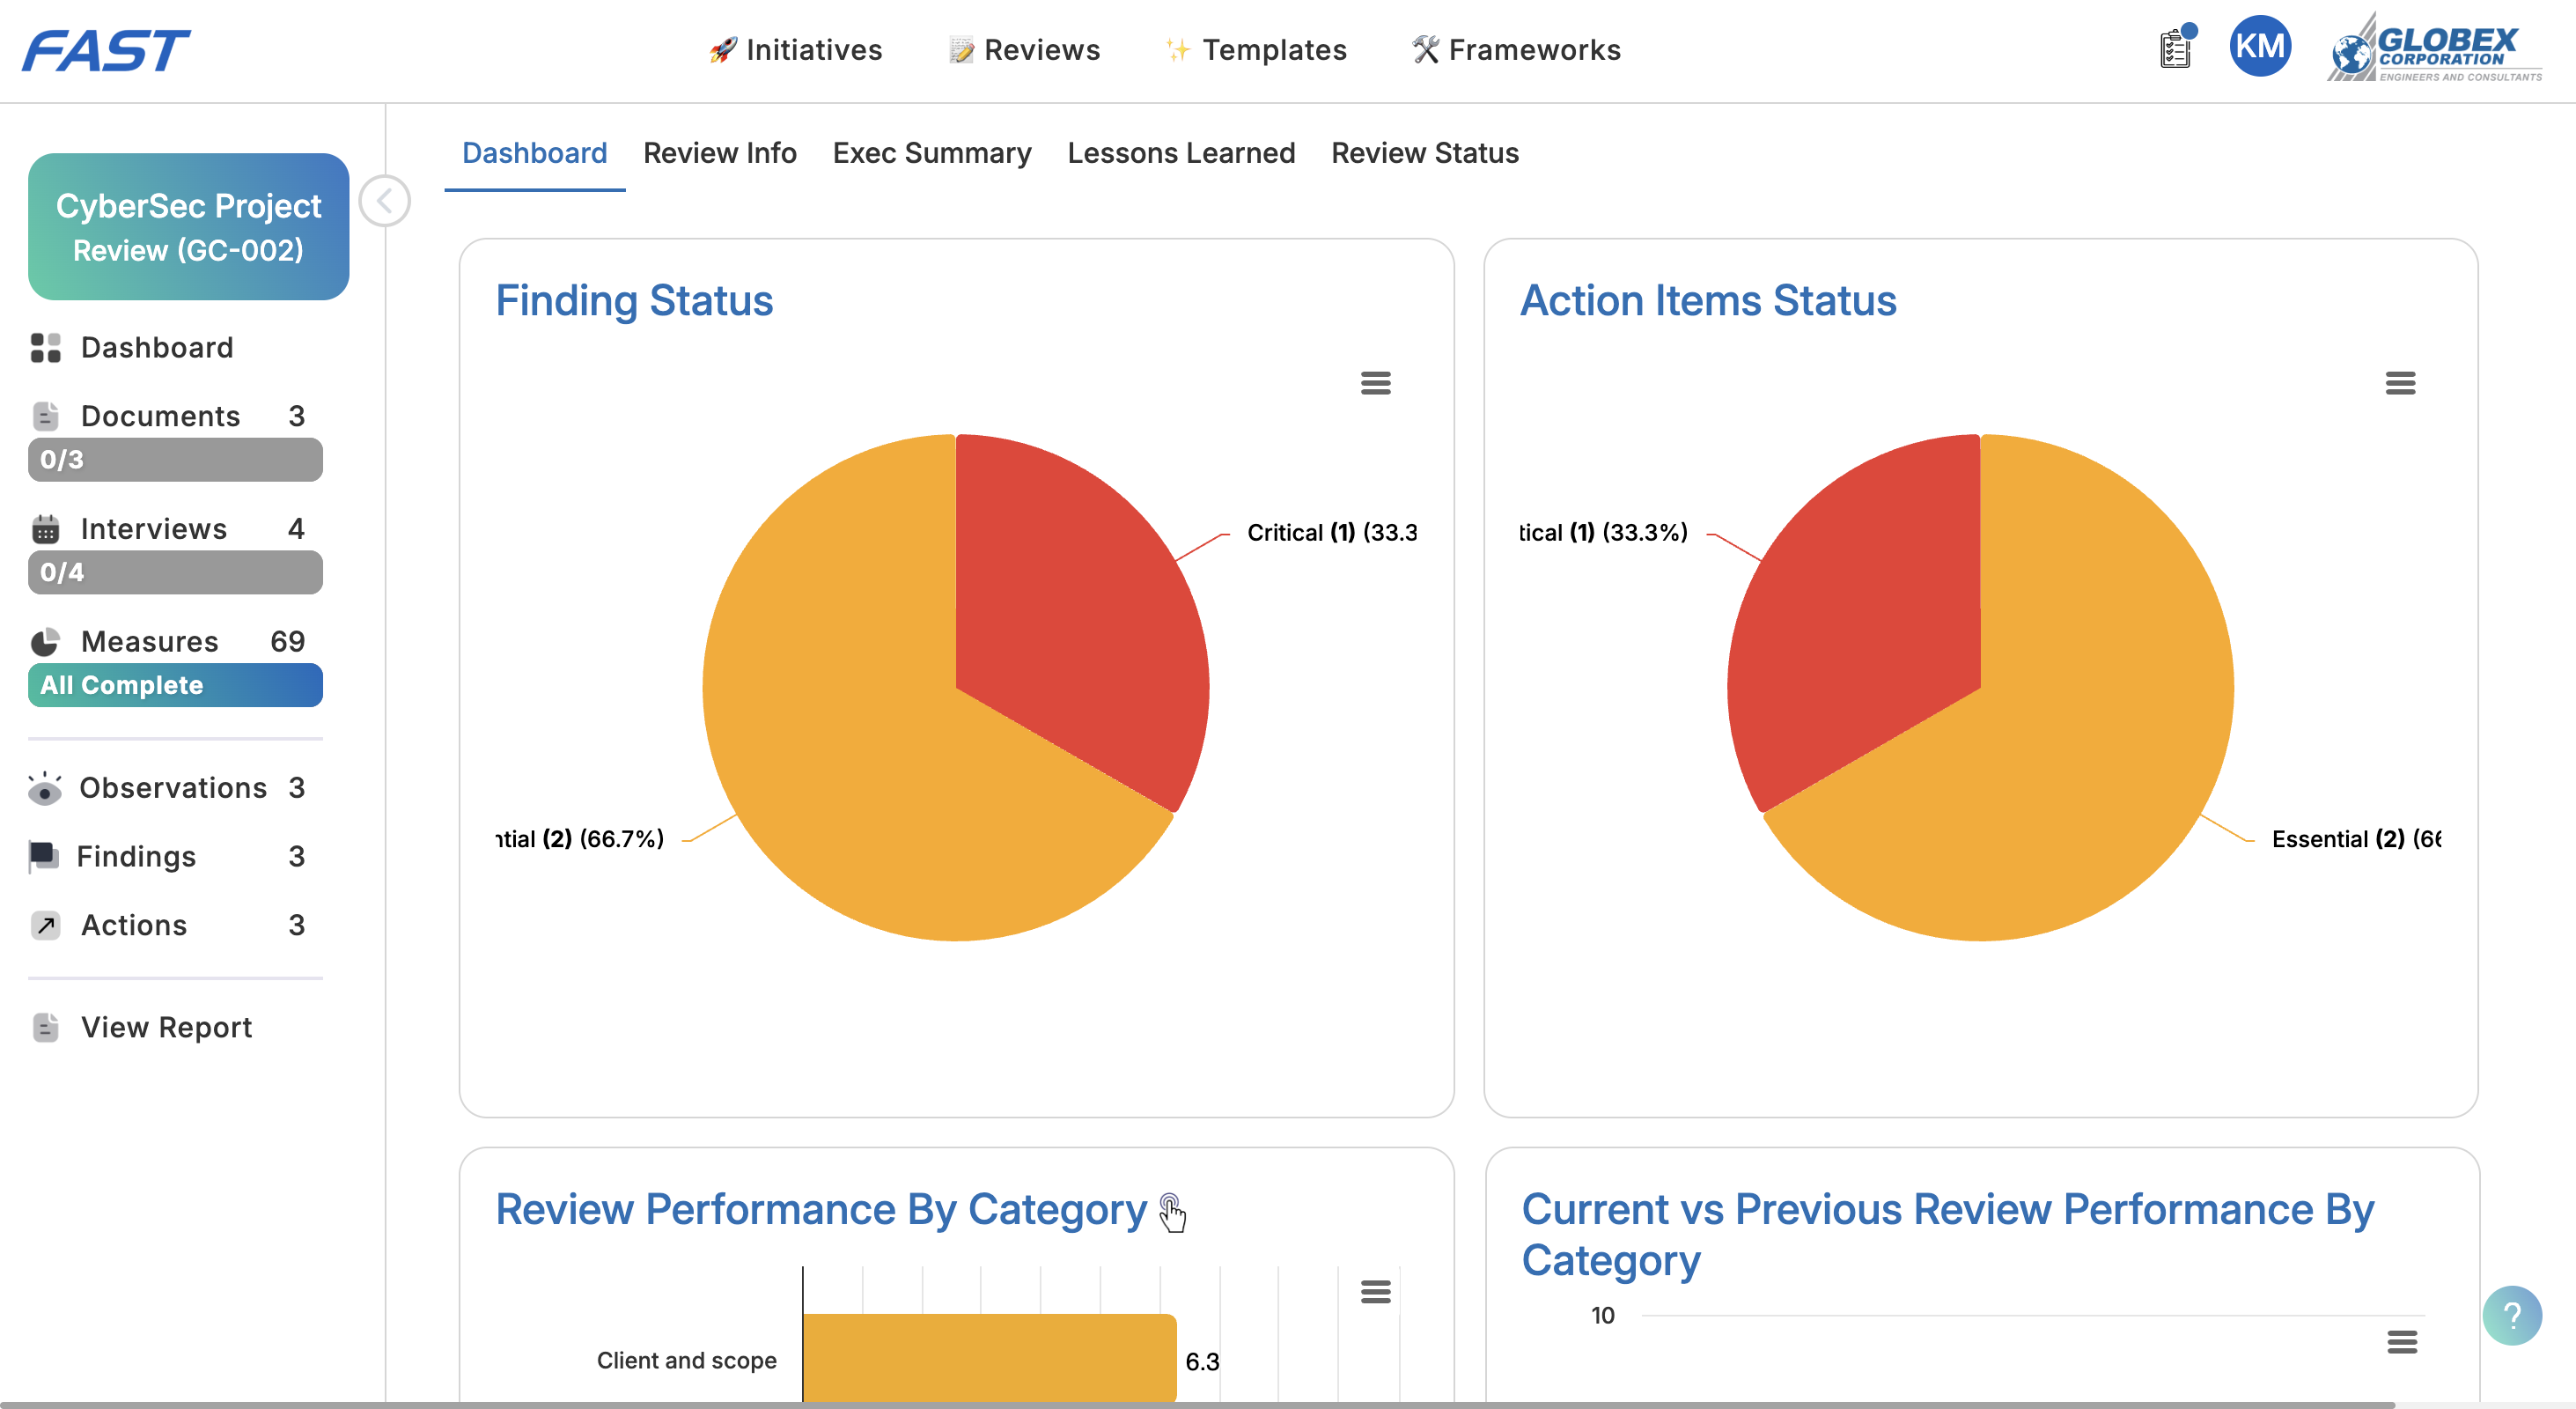Click the Dashboard grid icon in sidebar
The height and width of the screenshot is (1409, 2576).
tap(45, 348)
